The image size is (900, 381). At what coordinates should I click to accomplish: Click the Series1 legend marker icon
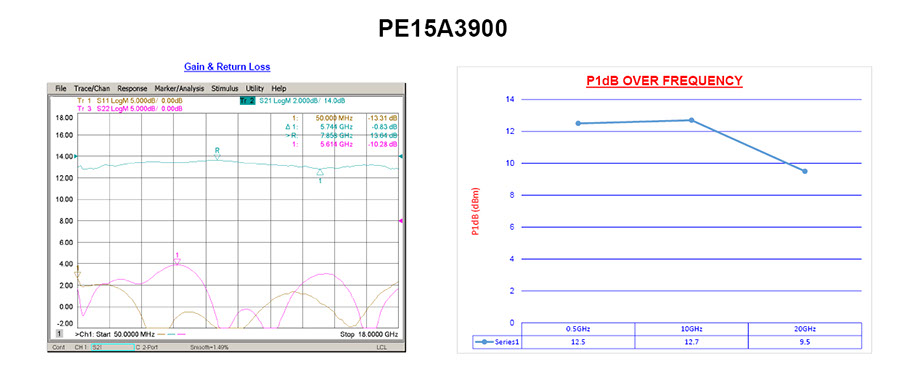(x=486, y=342)
